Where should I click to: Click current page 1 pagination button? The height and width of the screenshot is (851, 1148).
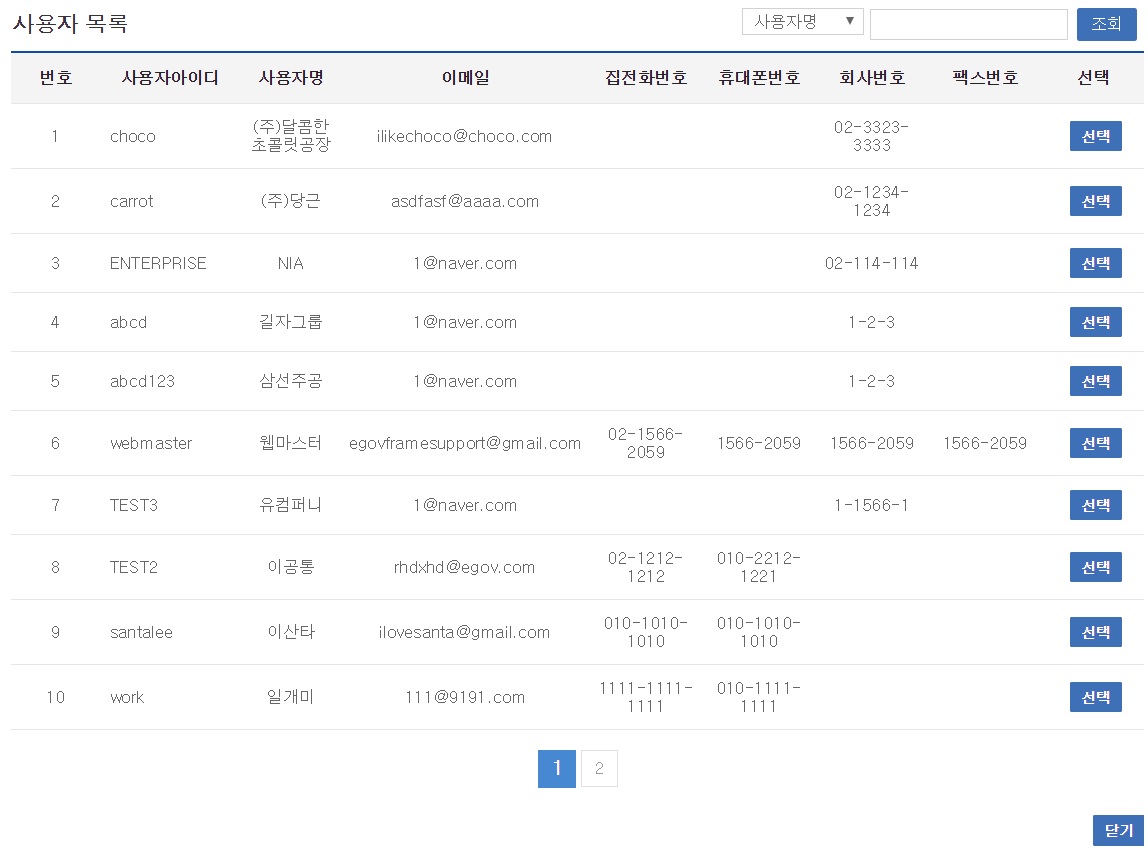tap(557, 769)
